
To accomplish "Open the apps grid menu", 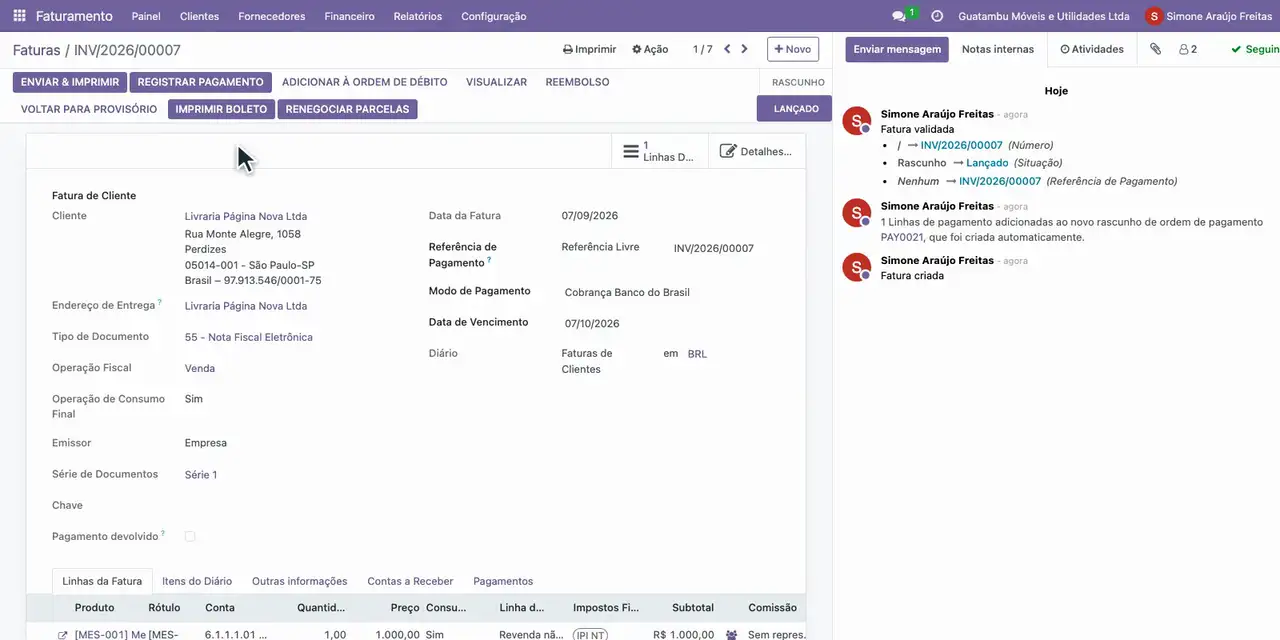I will [x=19, y=16].
